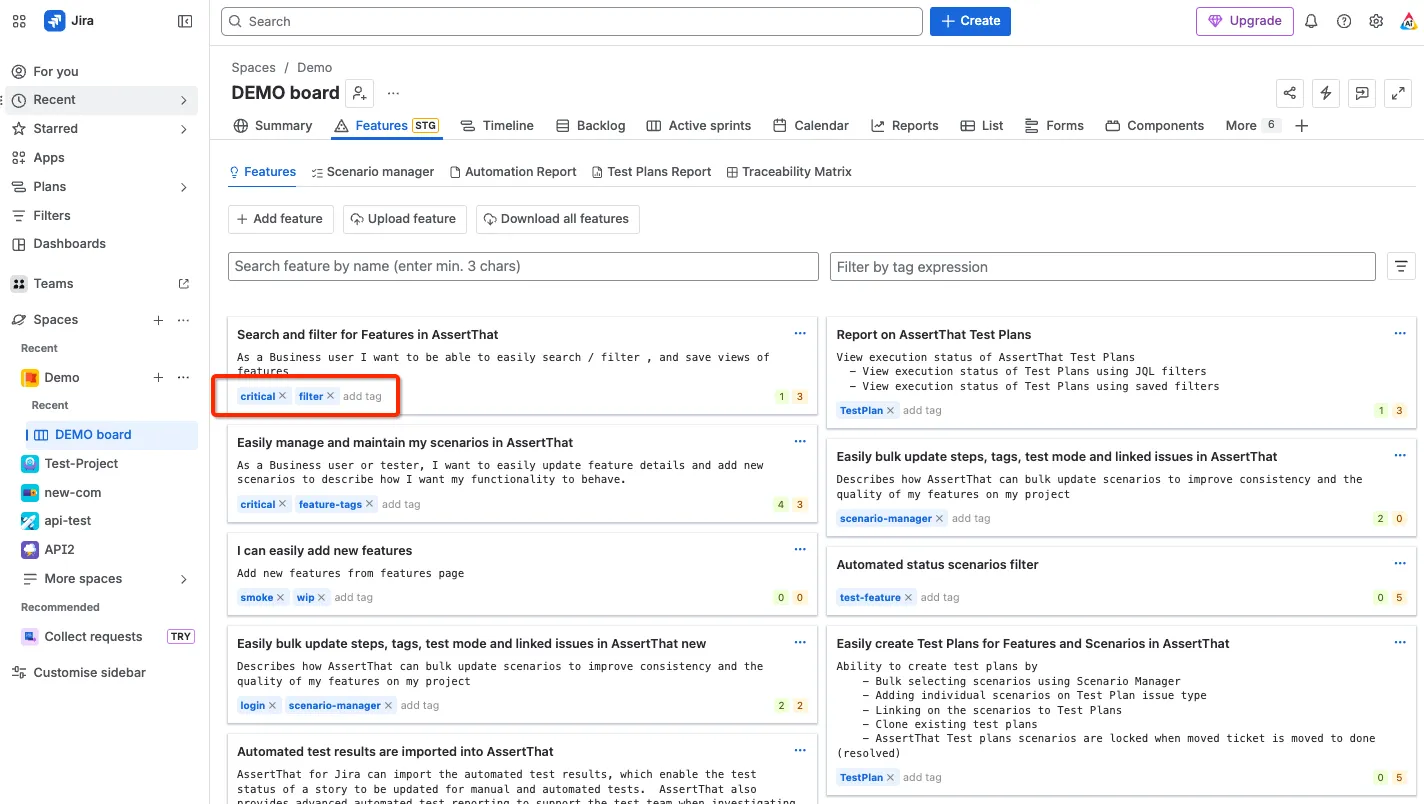Collapse the sidebar using the panel icon

click(x=185, y=21)
